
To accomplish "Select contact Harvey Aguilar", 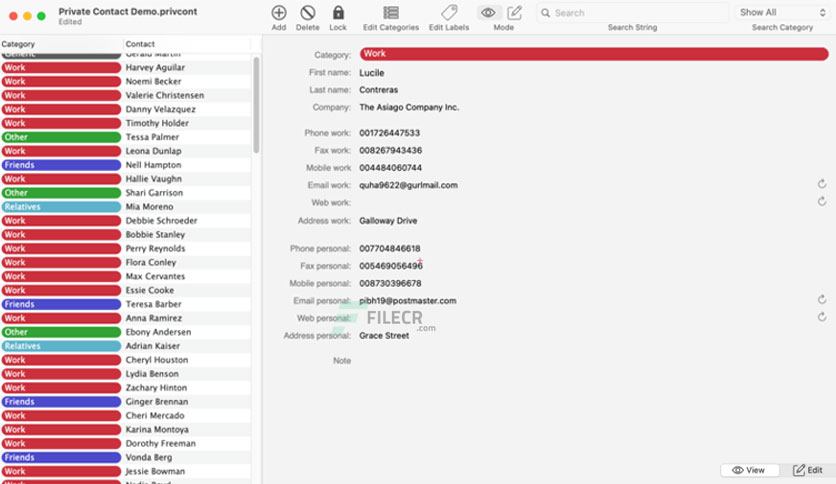I will pyautogui.click(x=155, y=68).
